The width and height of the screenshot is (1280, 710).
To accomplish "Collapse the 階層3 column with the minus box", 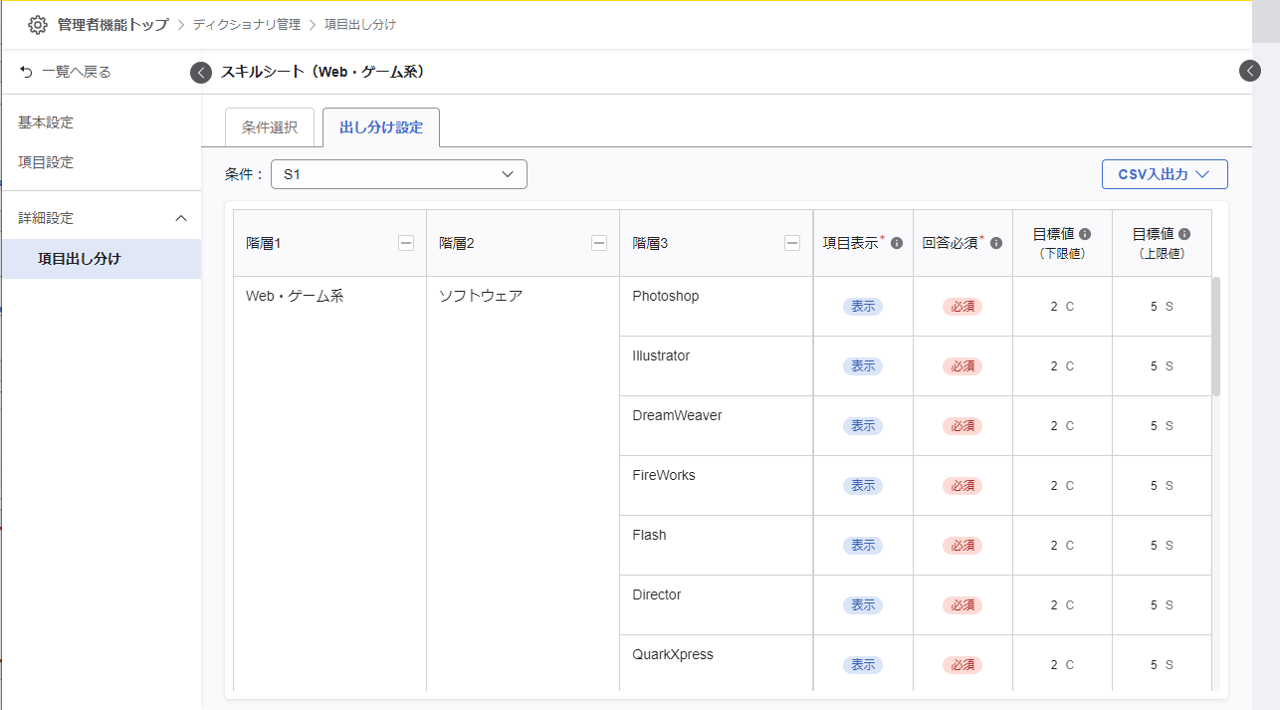I will pyautogui.click(x=792, y=243).
